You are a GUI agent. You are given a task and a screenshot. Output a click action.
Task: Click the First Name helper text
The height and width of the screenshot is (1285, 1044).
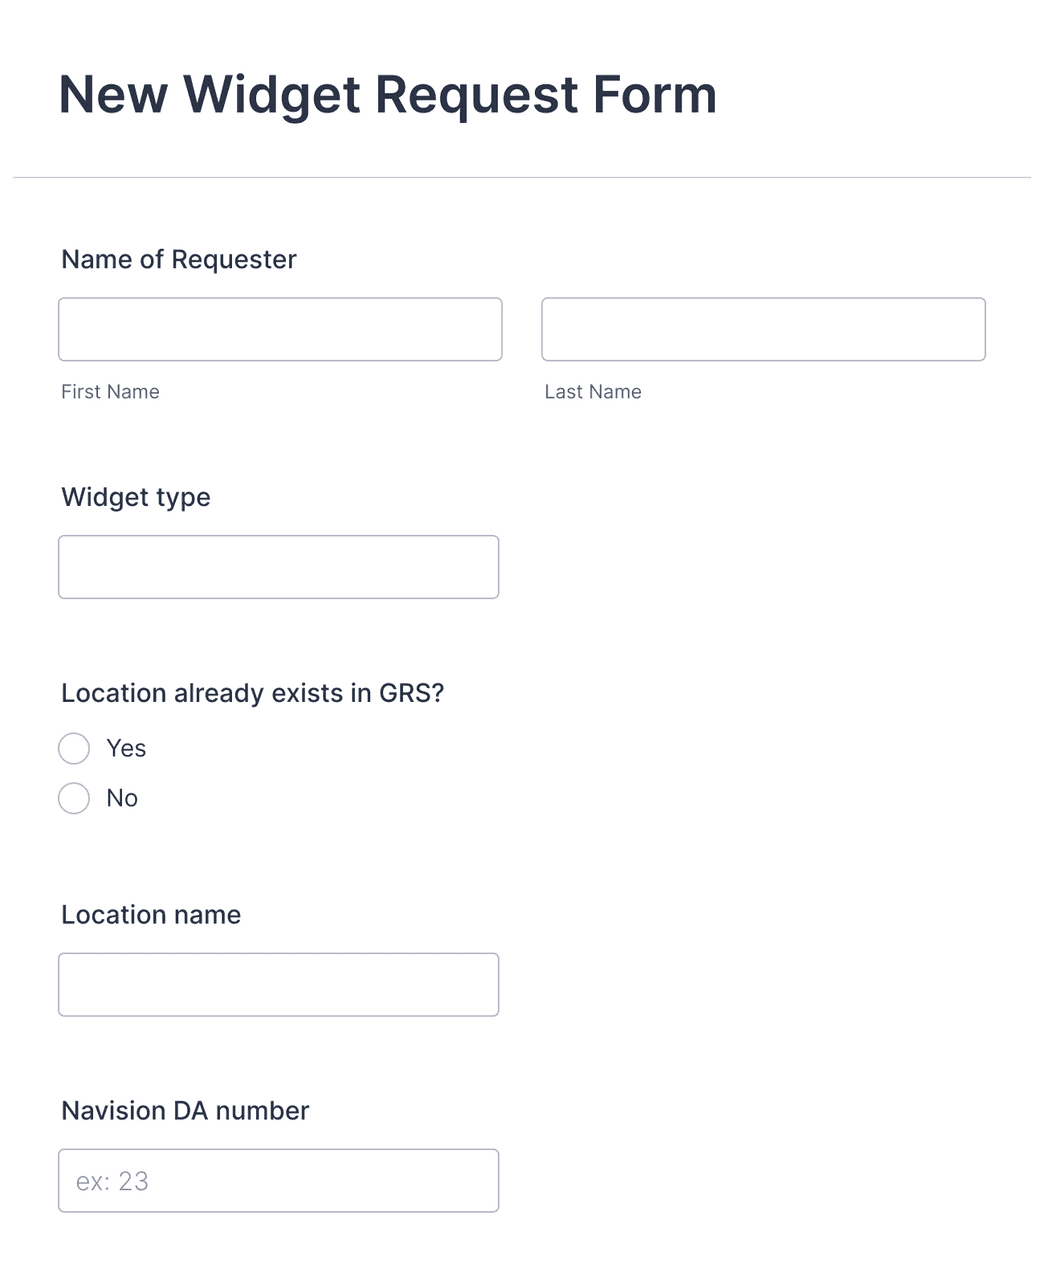click(110, 391)
